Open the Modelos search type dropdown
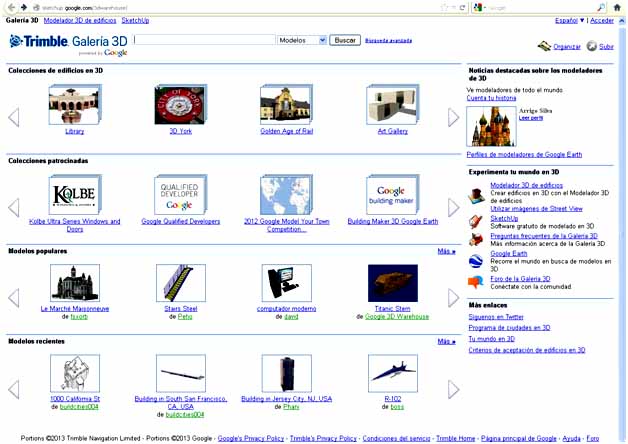This screenshot has height=444, width=628. coord(302,40)
